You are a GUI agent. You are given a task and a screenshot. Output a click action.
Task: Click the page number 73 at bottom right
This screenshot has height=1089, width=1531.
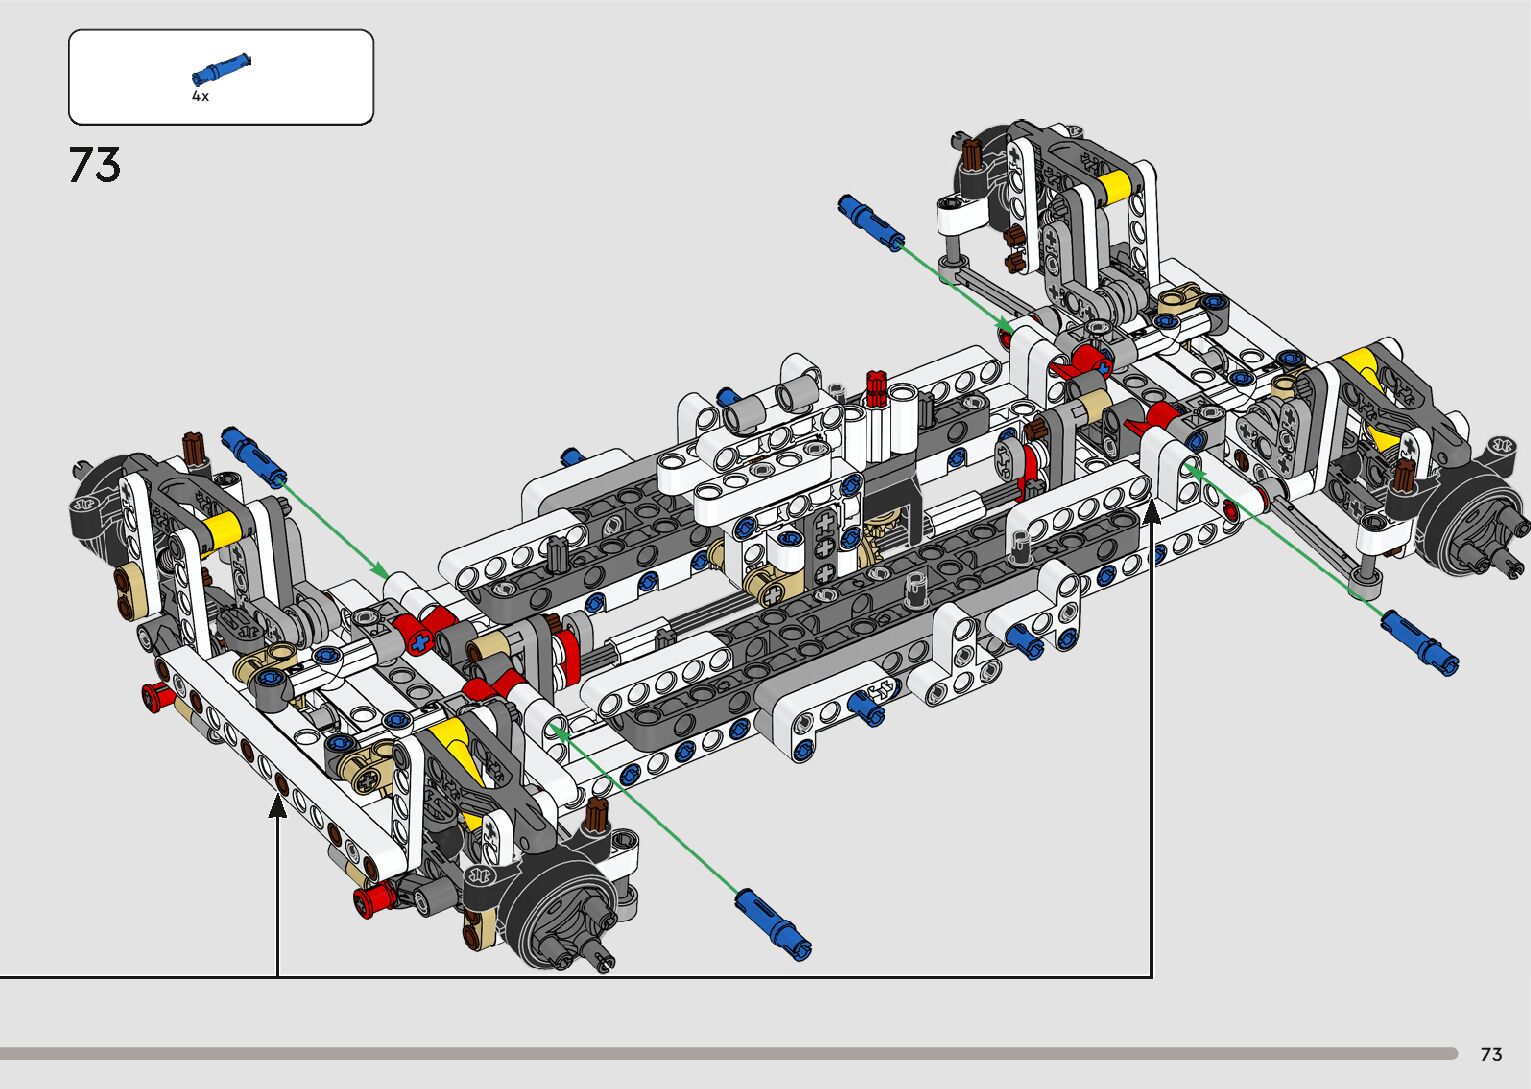pos(1491,1054)
